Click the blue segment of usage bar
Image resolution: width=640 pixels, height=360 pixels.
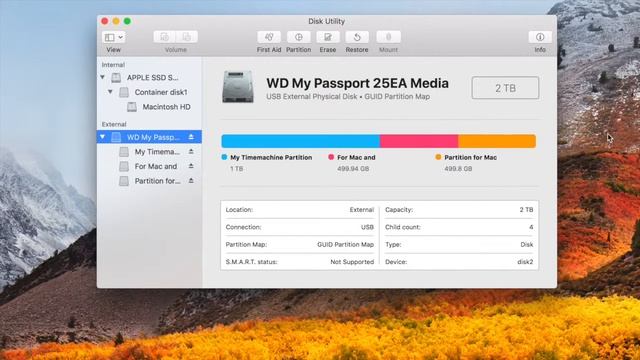coord(300,141)
